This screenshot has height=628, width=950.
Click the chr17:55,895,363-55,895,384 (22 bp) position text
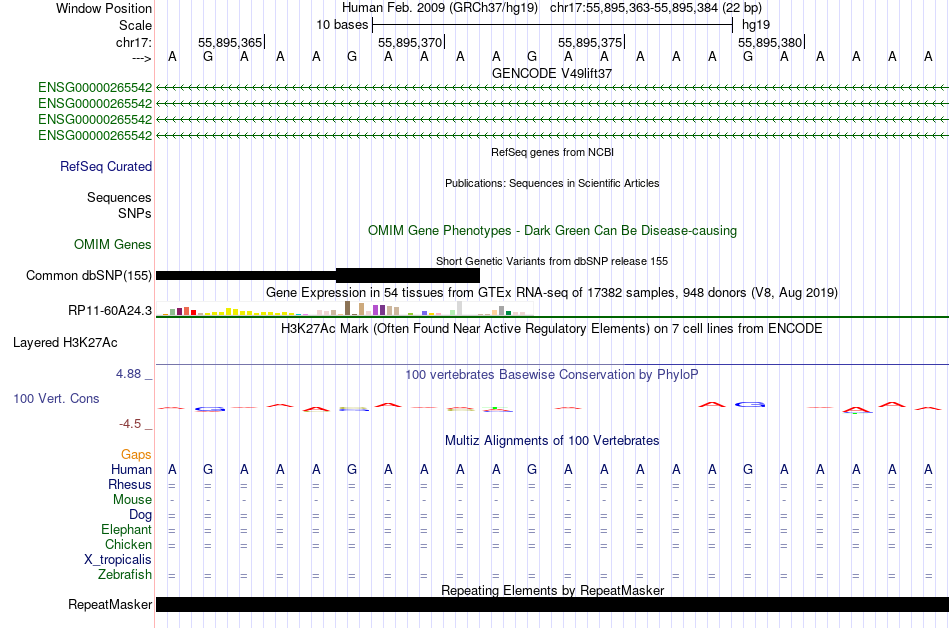tap(656, 8)
